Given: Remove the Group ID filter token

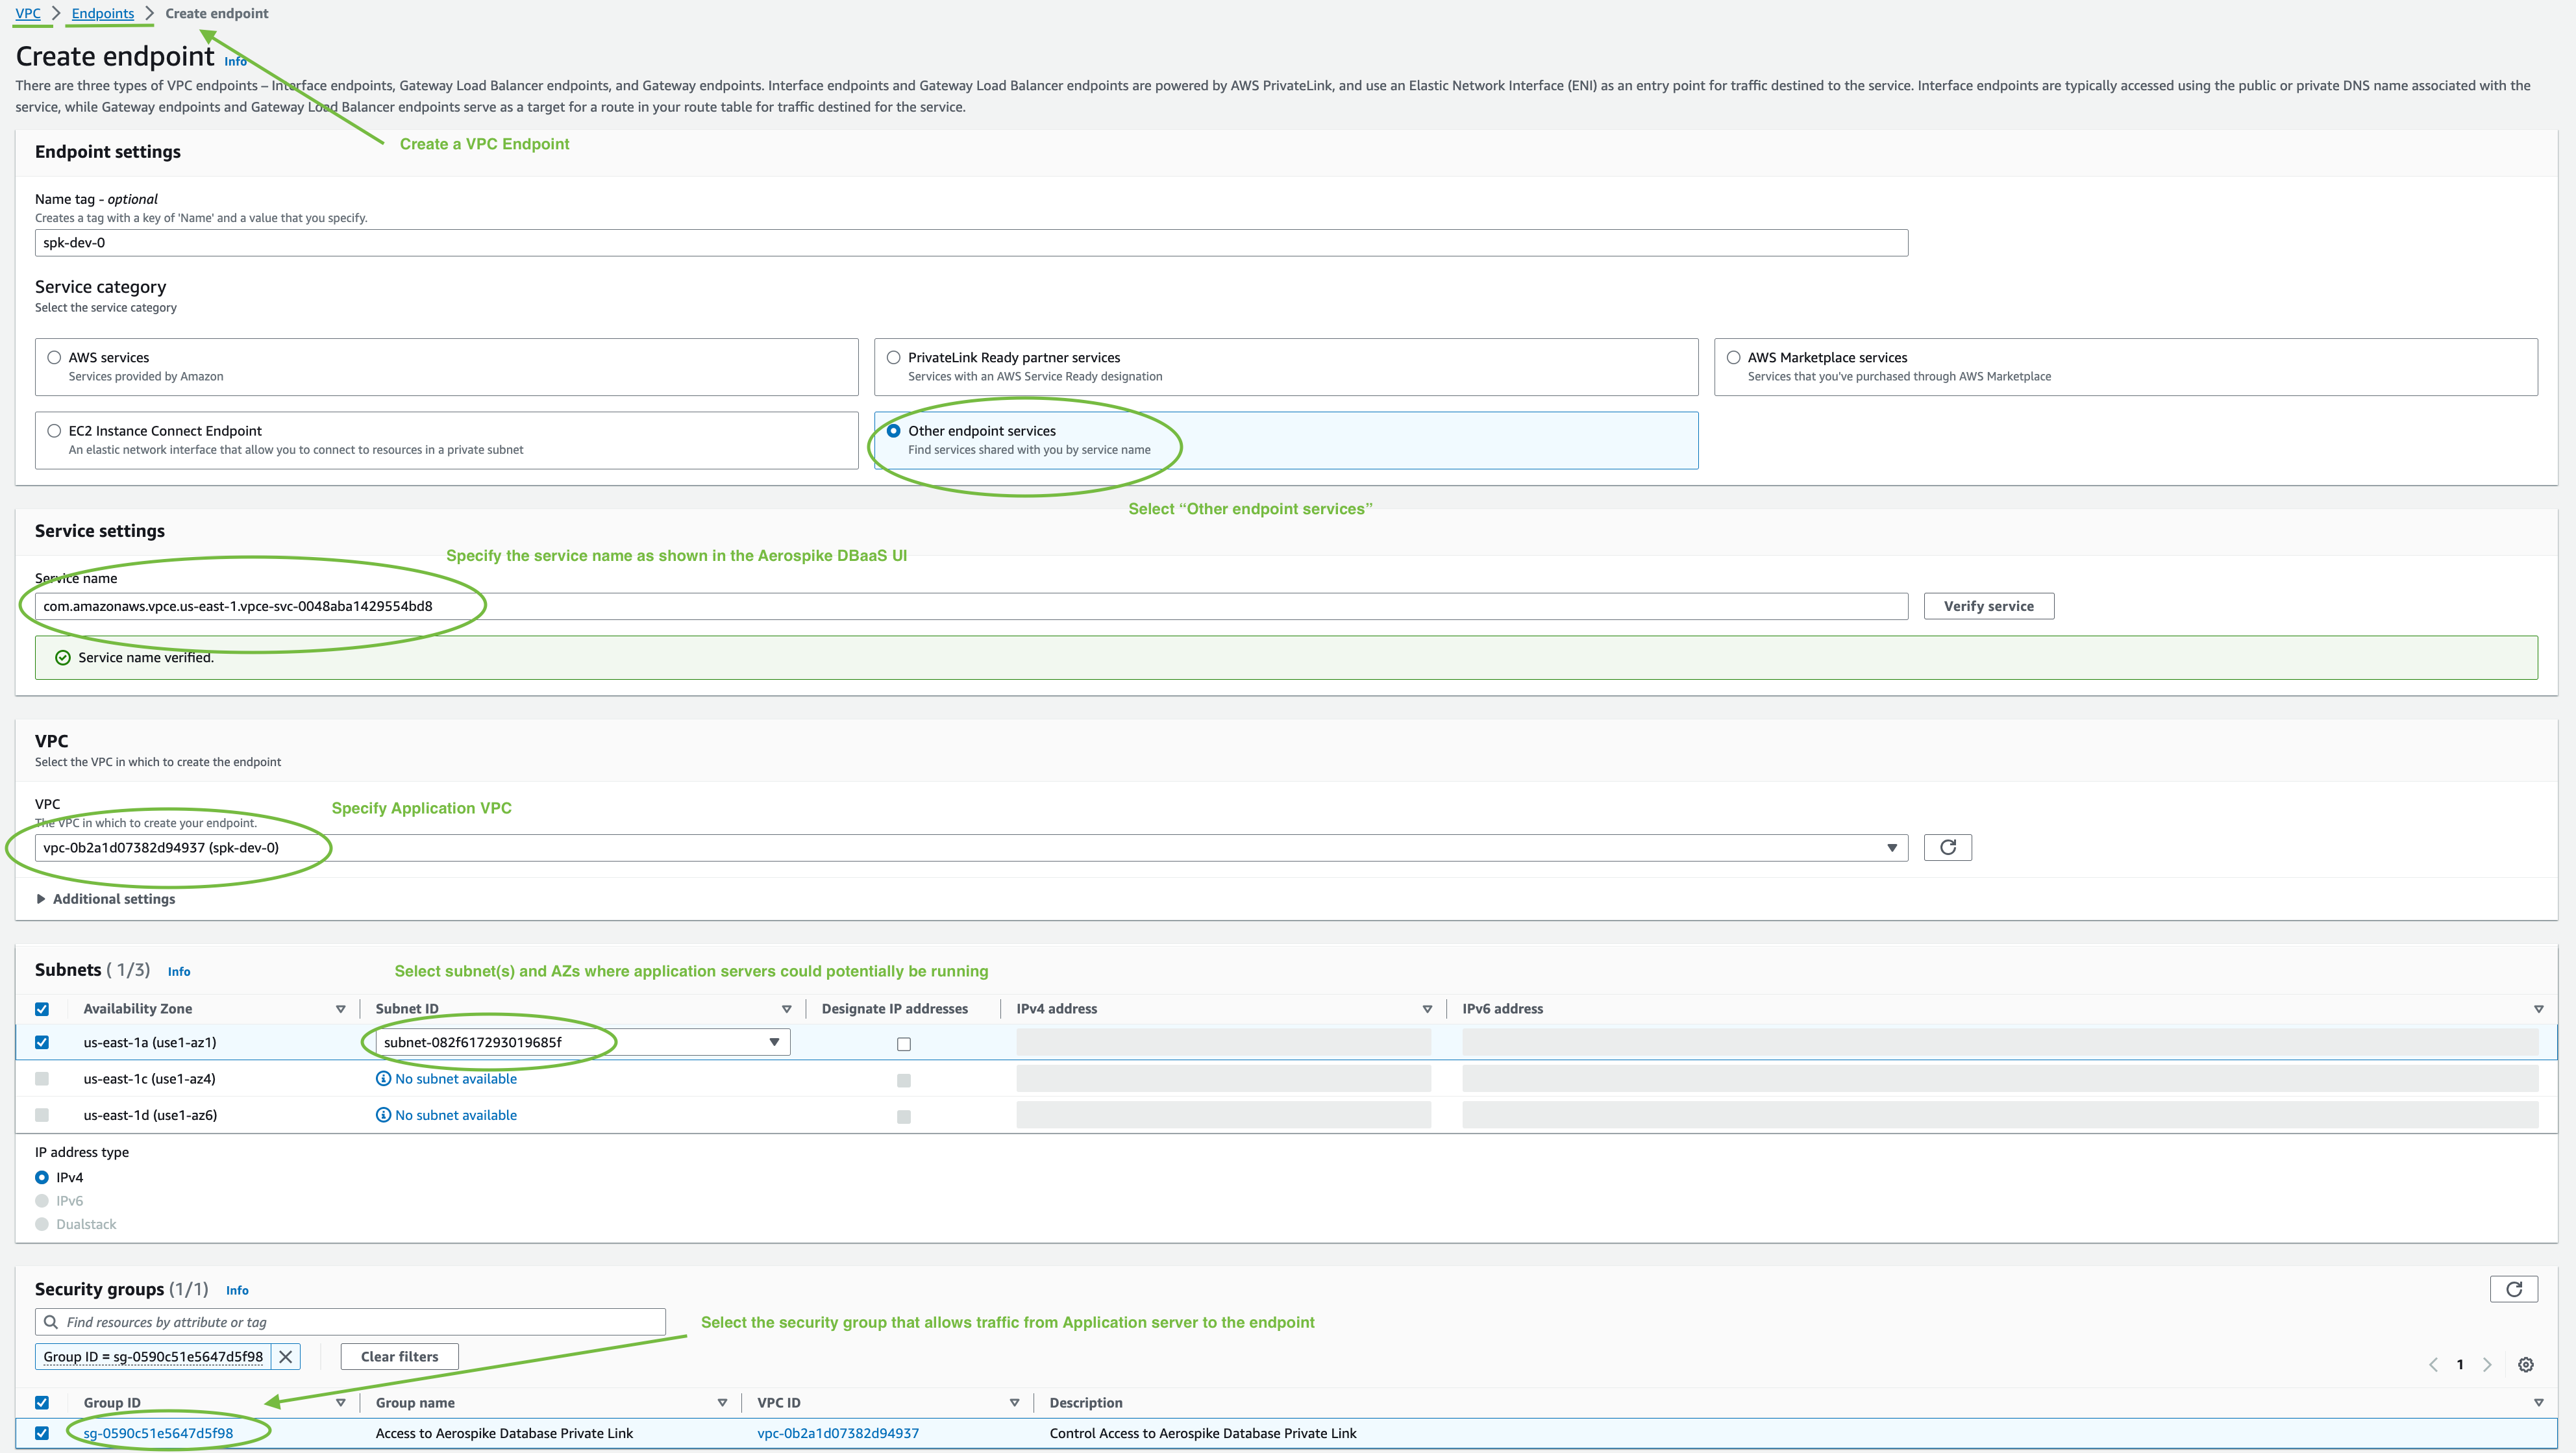Looking at the screenshot, I should coord(285,1357).
